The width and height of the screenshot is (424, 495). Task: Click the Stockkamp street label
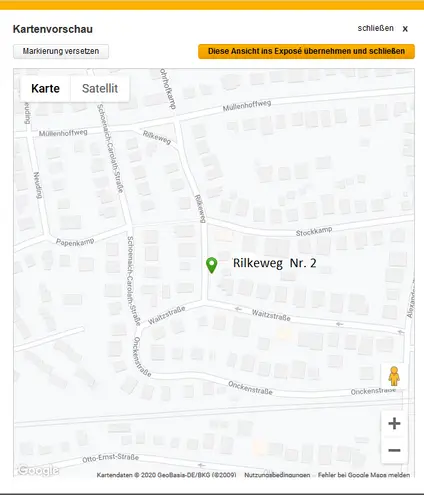[x=314, y=231]
